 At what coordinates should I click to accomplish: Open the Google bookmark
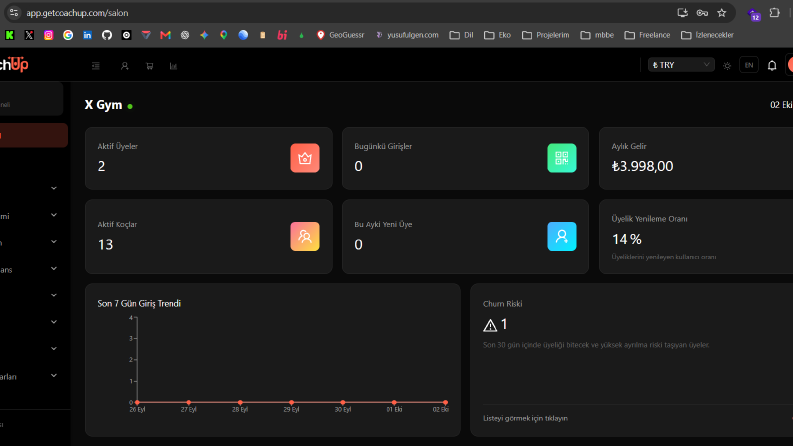tap(68, 35)
